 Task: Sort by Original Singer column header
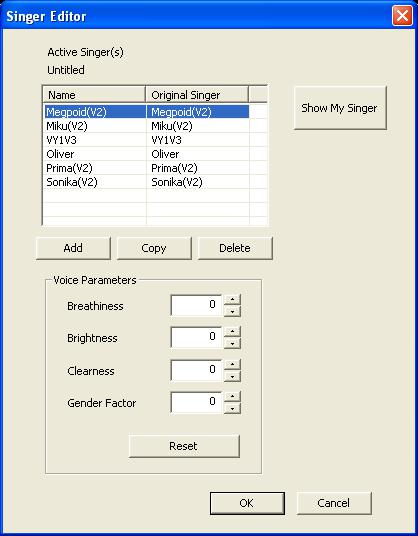[x=197, y=95]
